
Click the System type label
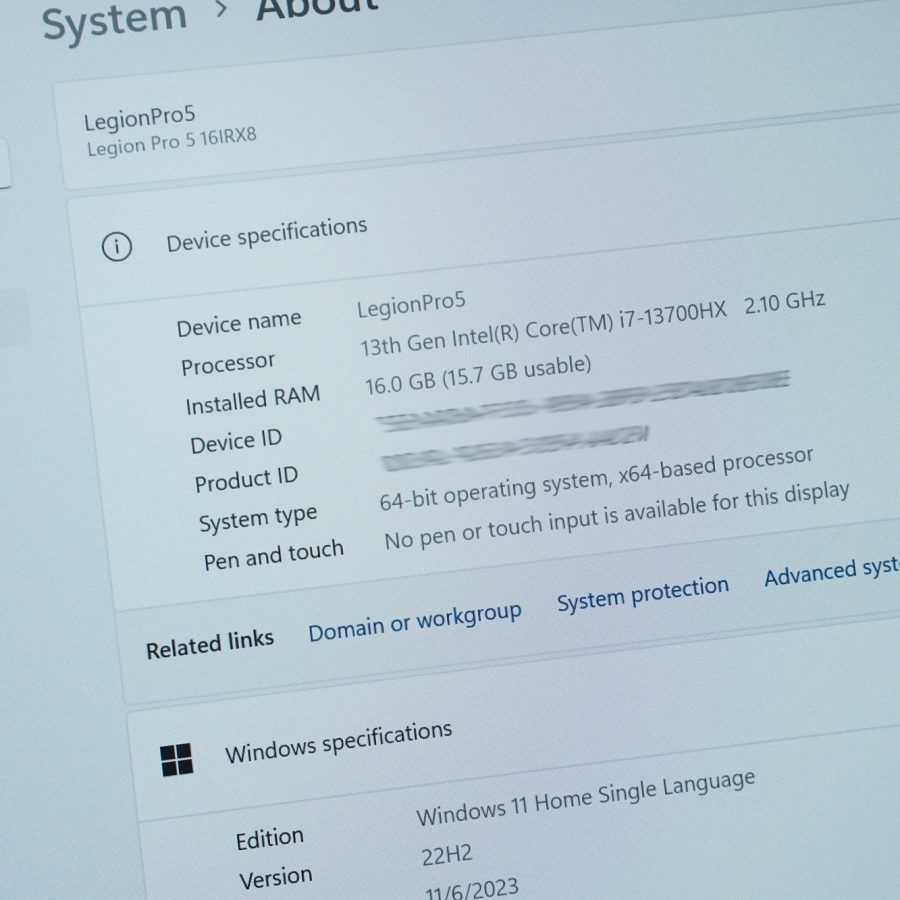258,518
